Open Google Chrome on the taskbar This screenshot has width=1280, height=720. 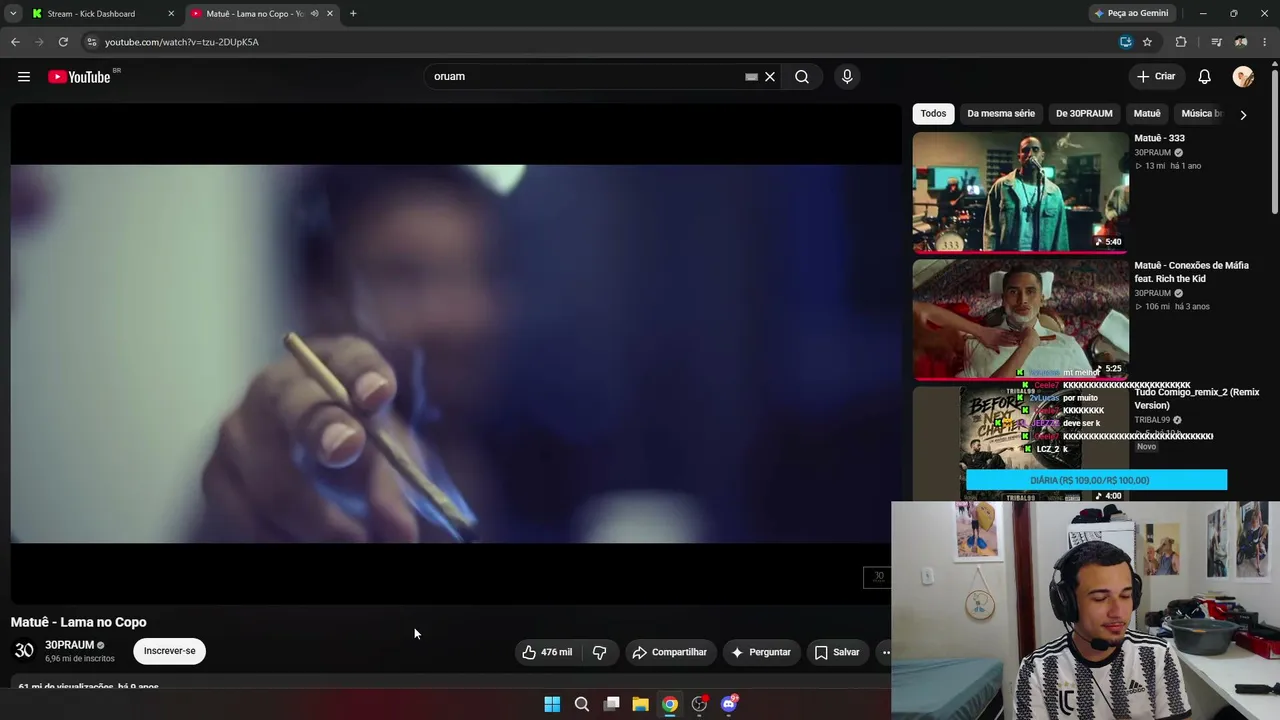pyautogui.click(x=670, y=704)
